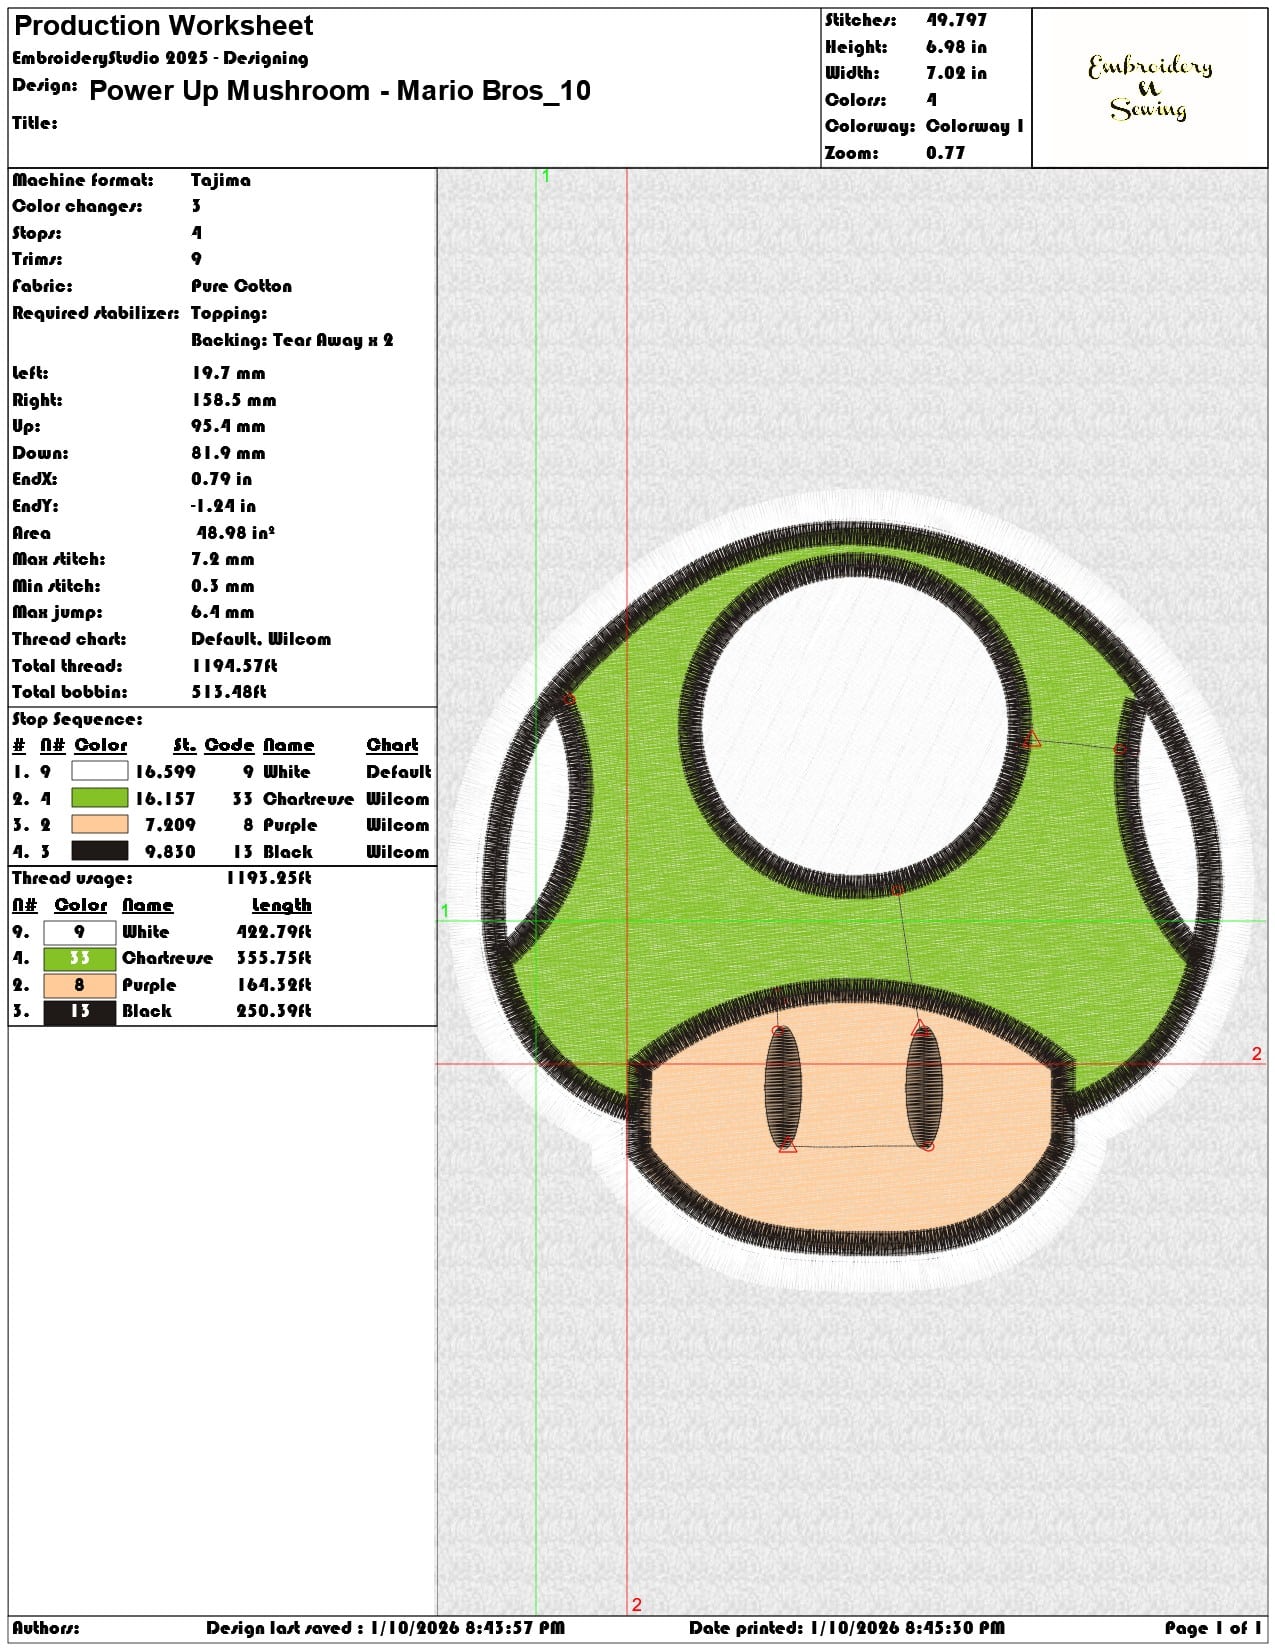Click the Embroidery N Sewing logo

pyautogui.click(x=1150, y=88)
